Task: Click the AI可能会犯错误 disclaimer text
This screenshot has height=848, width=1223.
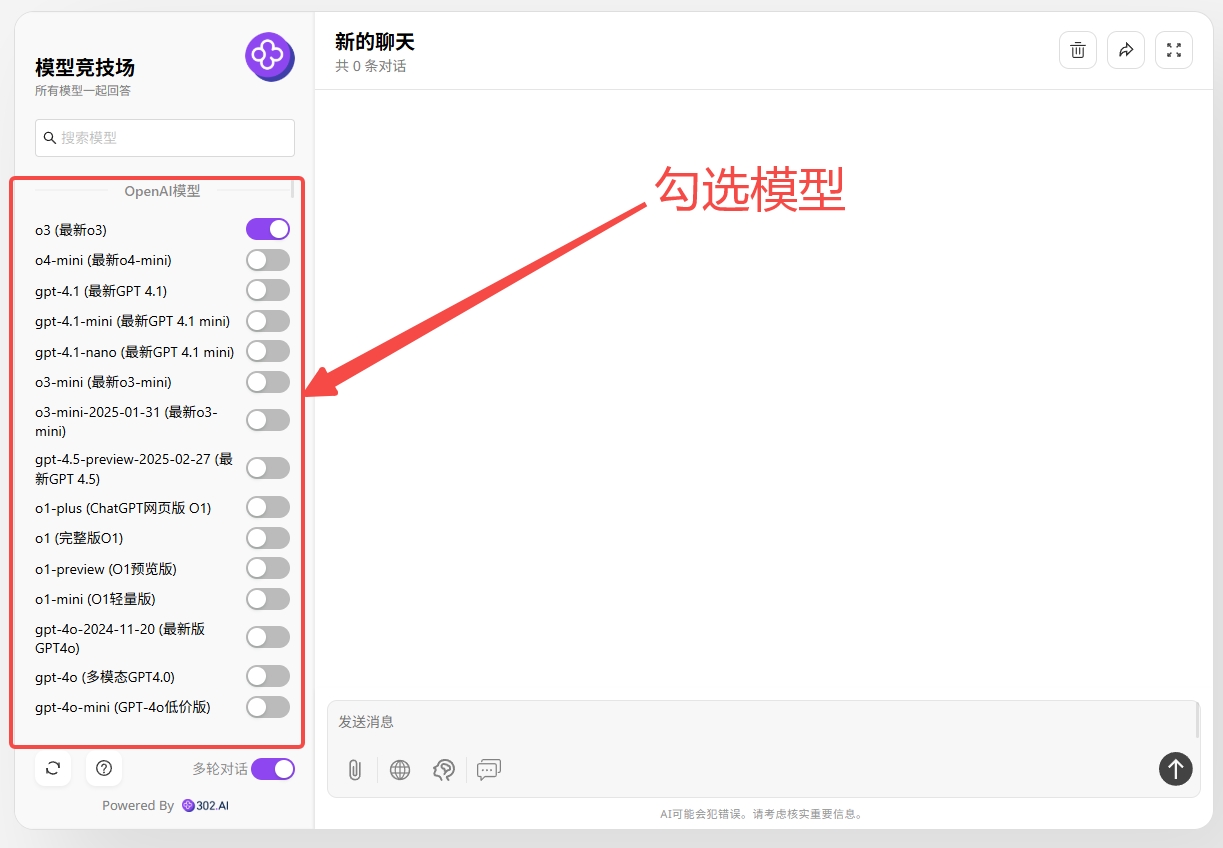Action: tap(761, 814)
